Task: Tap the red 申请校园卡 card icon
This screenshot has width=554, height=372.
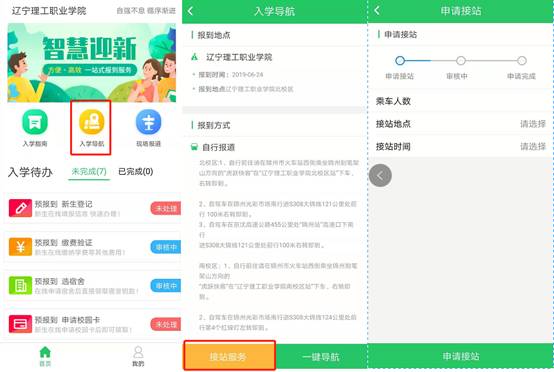Action: (20, 324)
